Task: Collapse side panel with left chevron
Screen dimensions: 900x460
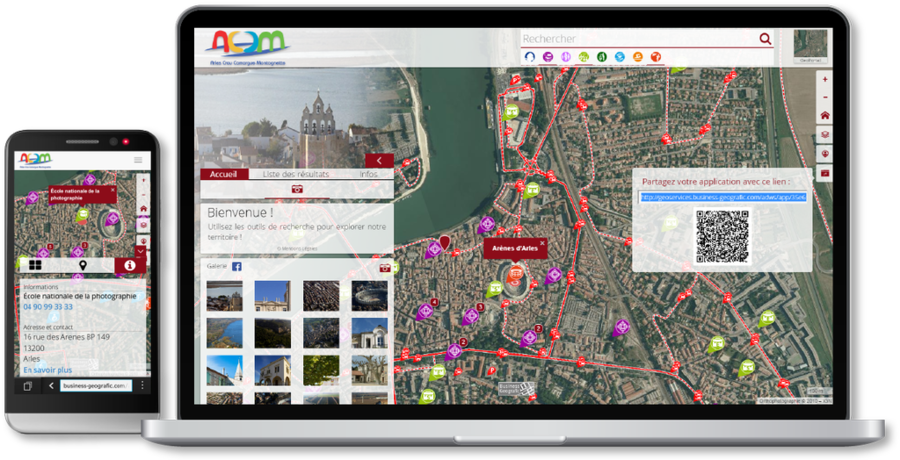Action: (x=379, y=160)
